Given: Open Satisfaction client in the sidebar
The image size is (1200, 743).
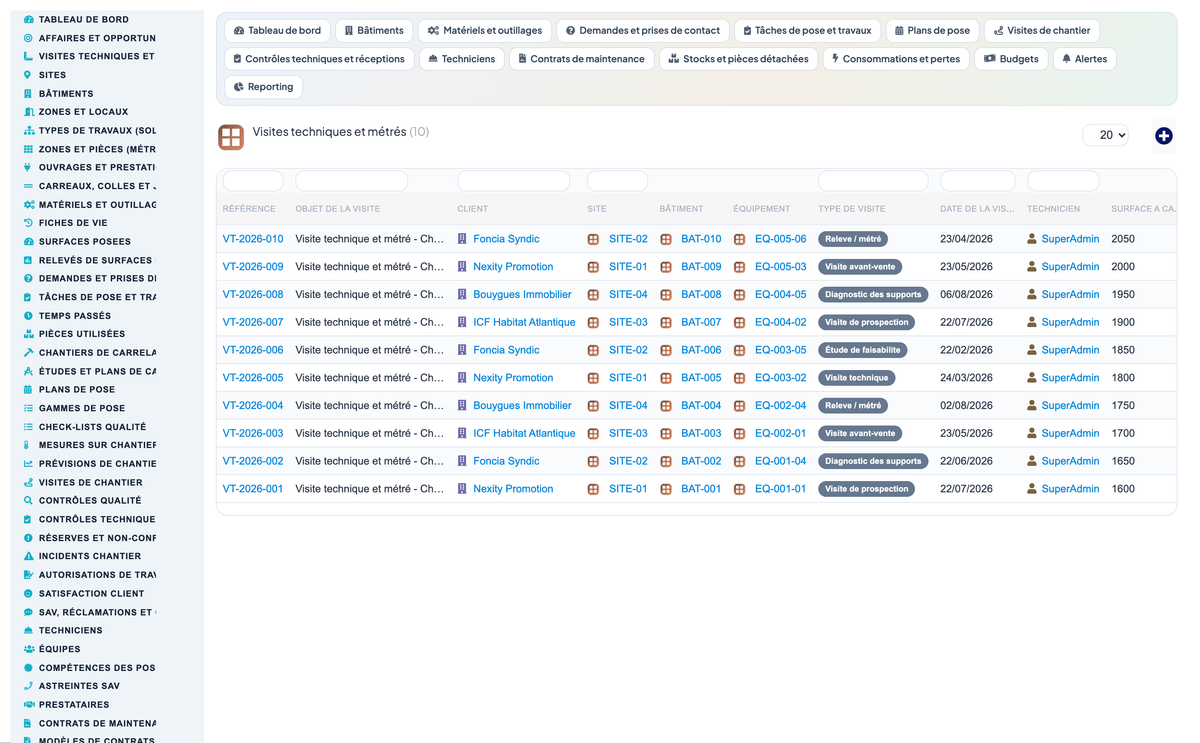Looking at the screenshot, I should point(92,593).
